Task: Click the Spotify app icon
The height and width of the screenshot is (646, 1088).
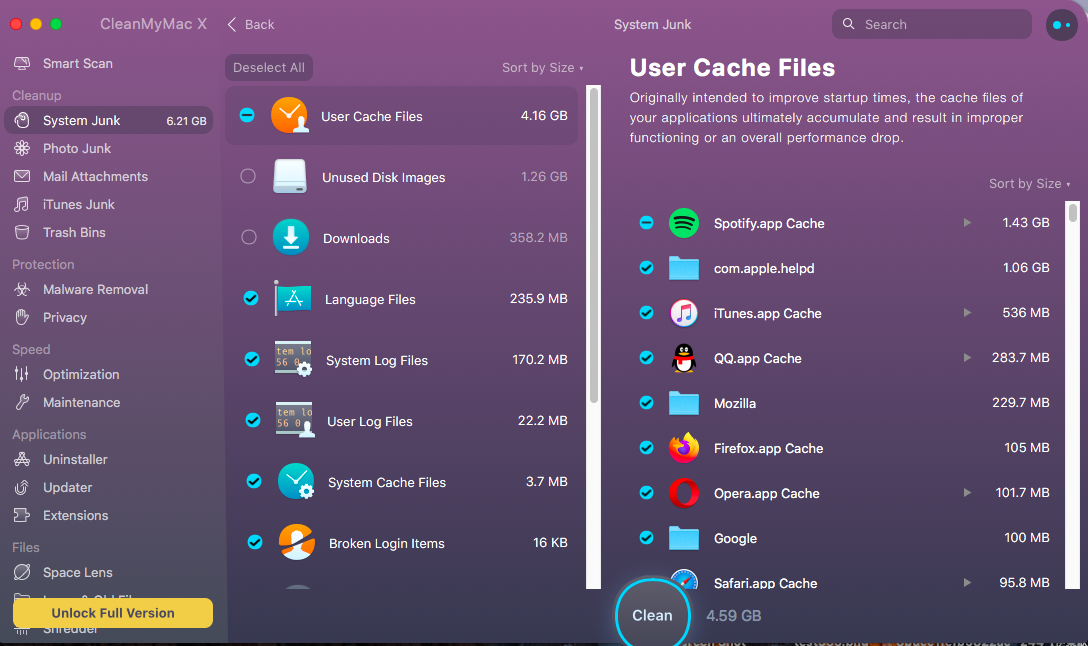Action: pos(683,223)
